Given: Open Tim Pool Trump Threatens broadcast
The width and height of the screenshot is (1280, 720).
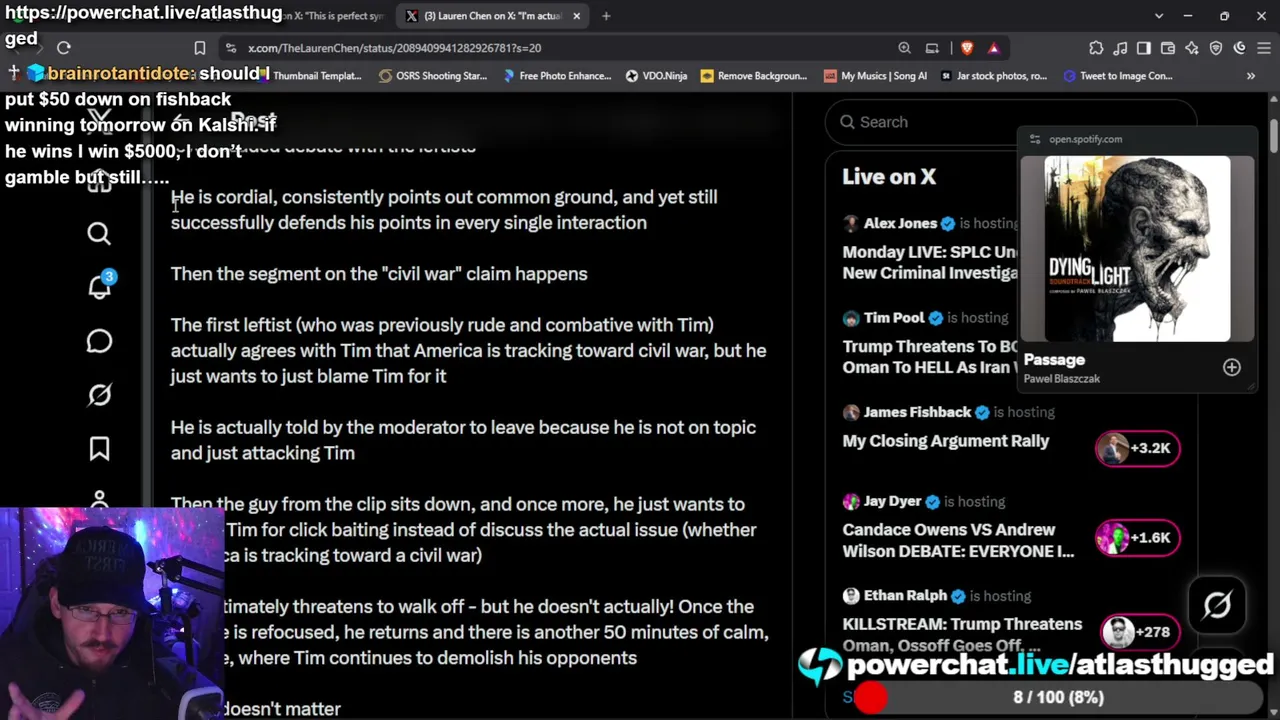Looking at the screenshot, I should click(x=930, y=356).
